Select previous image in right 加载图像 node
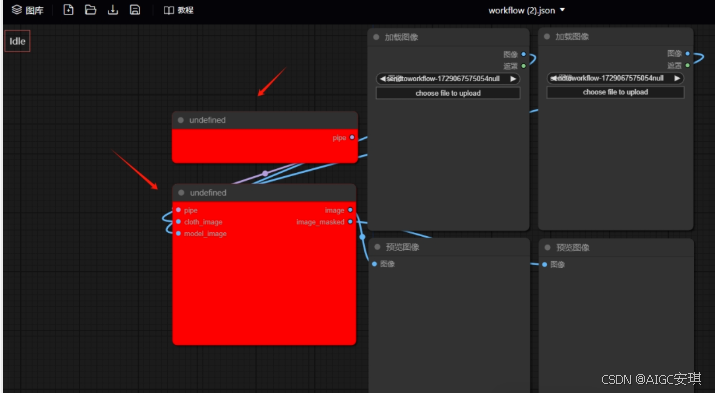Screen dimensions: 715x393 pyautogui.click(x=553, y=78)
